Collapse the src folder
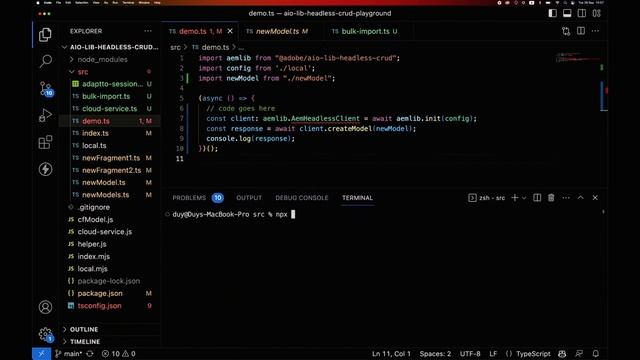640x360 pixels. 110,72
